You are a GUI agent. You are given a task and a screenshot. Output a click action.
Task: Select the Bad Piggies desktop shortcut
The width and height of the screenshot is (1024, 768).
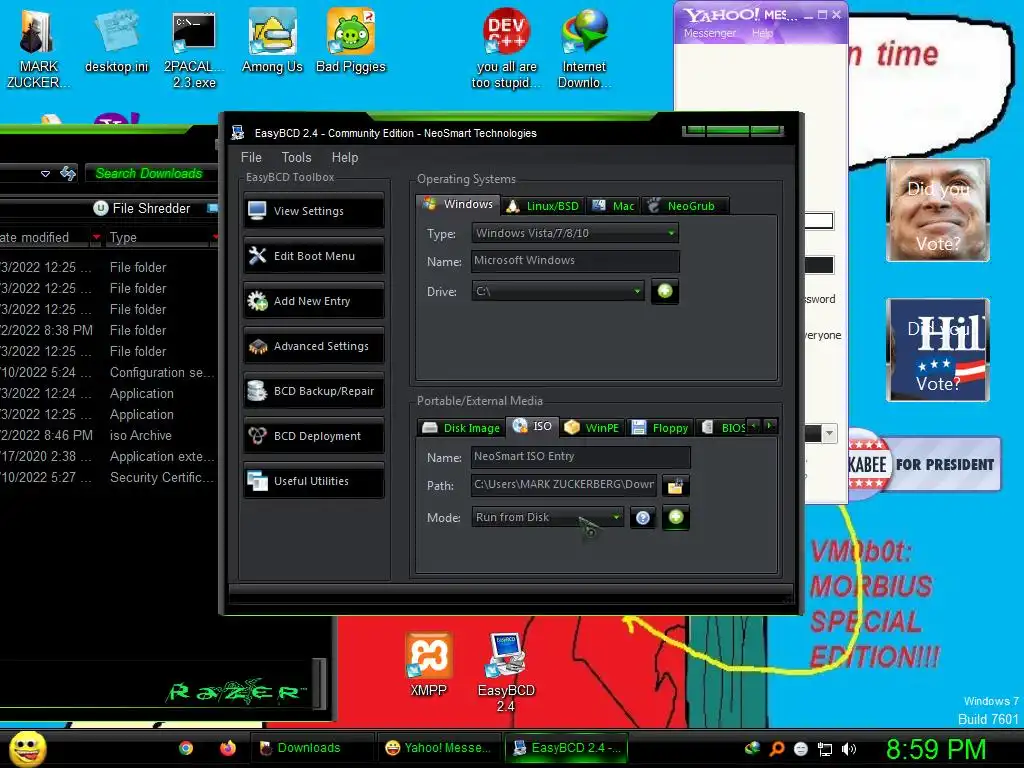pos(351,42)
